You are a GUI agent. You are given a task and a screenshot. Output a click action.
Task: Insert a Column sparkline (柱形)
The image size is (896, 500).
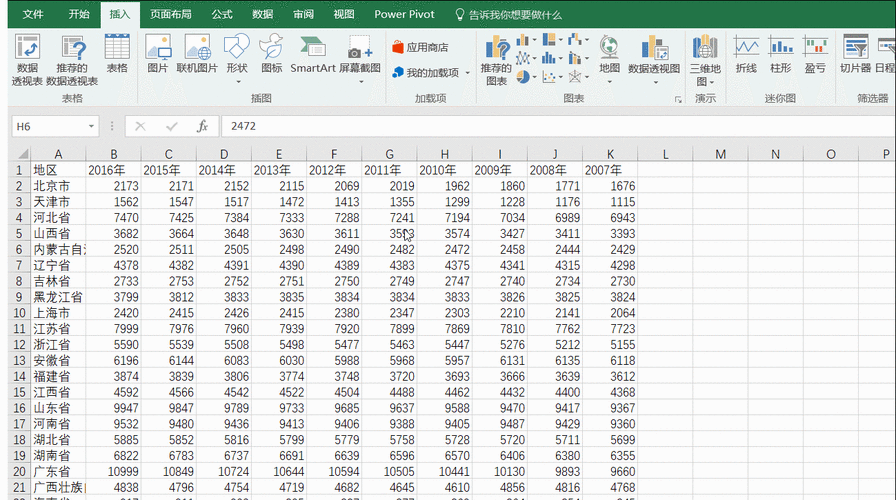(x=781, y=54)
